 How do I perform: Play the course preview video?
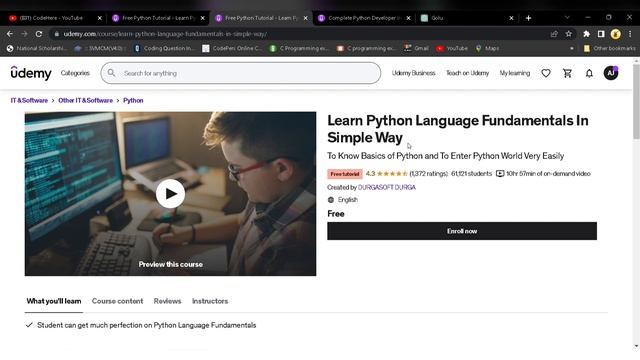(x=170, y=193)
